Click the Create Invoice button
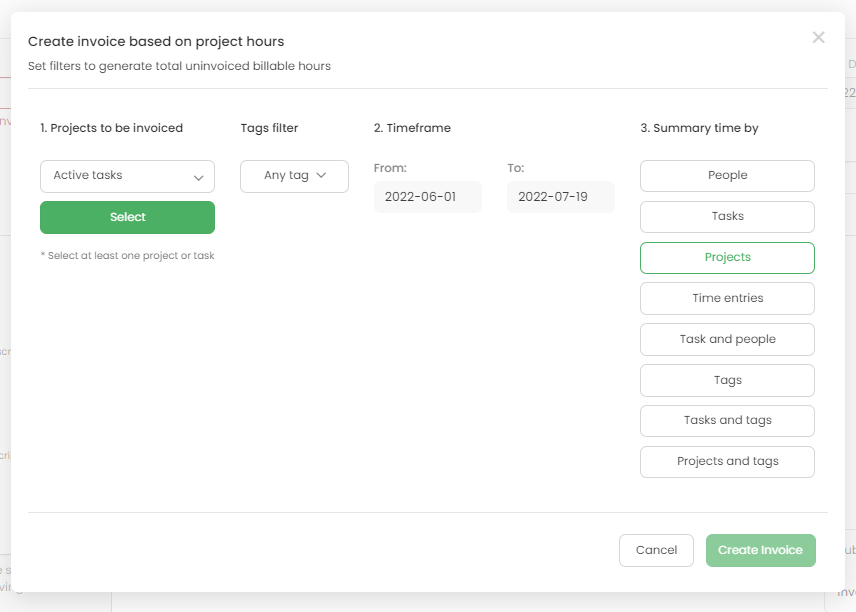The width and height of the screenshot is (856, 612). pyautogui.click(x=760, y=551)
